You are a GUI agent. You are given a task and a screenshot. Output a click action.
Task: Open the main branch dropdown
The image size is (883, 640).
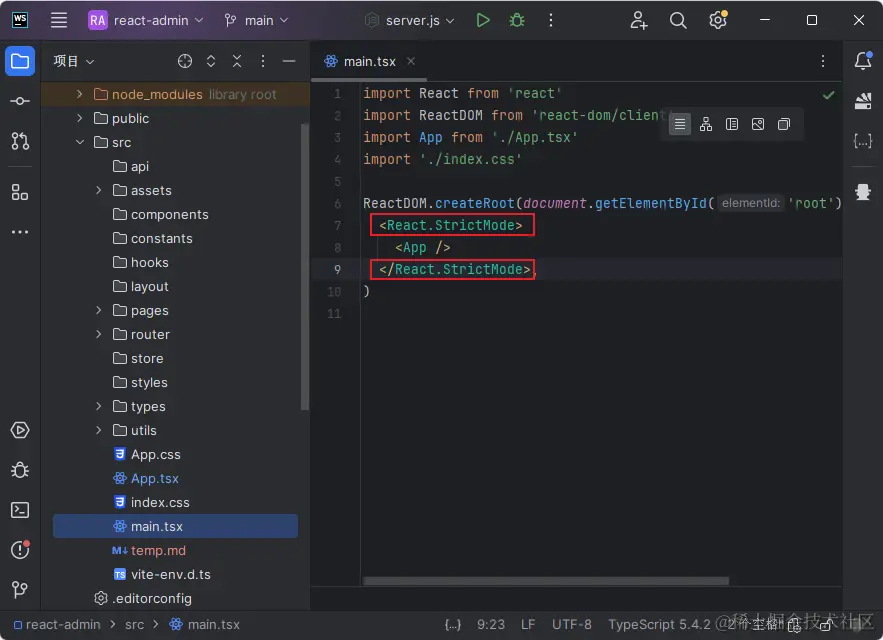click(256, 20)
